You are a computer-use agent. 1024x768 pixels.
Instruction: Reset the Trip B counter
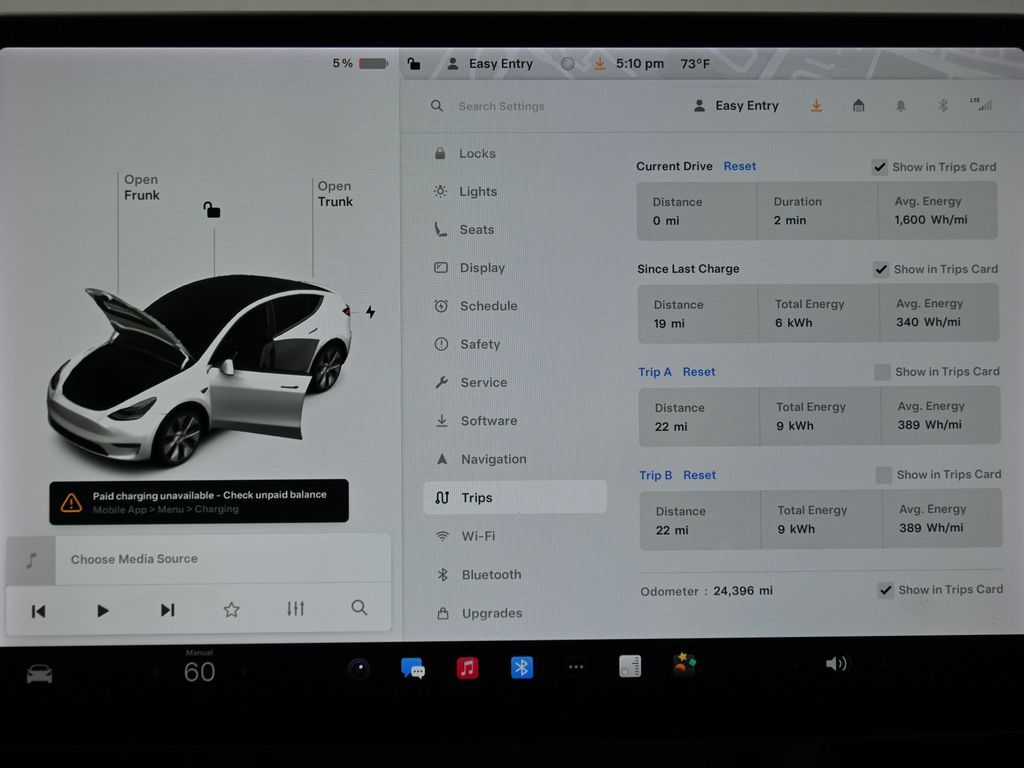[699, 475]
